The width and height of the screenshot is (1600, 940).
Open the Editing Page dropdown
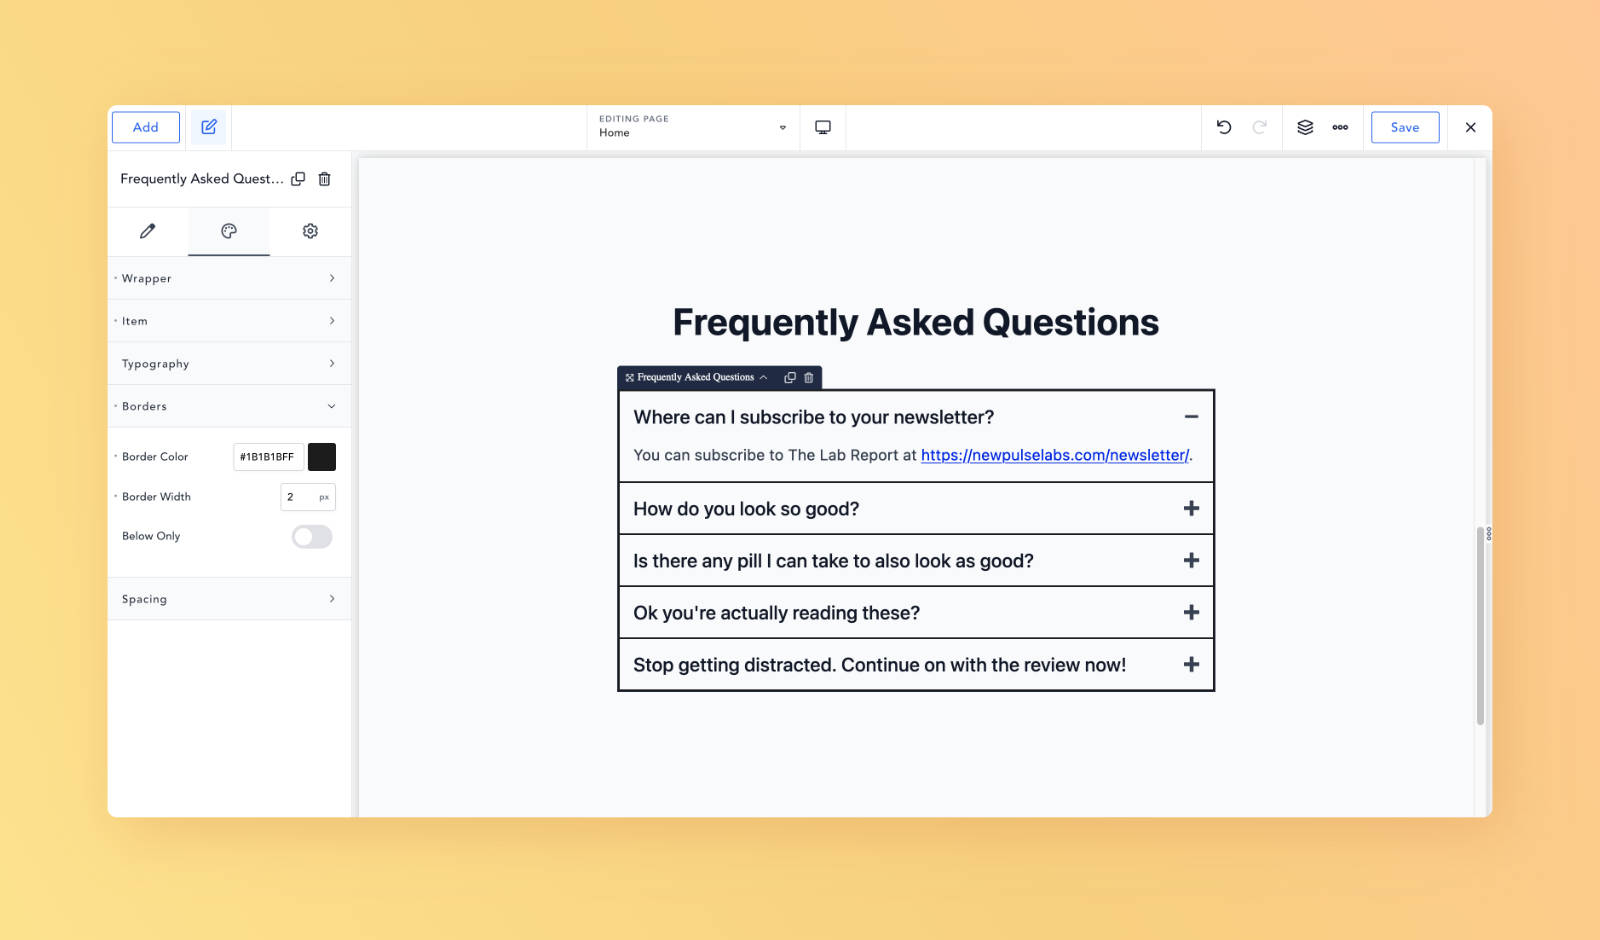point(692,127)
